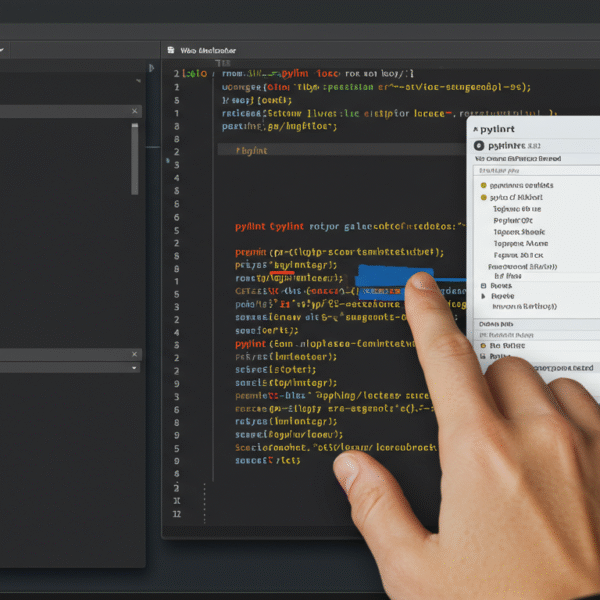Close the lower left panel with its X
This screenshot has width=600, height=600.
136,354
